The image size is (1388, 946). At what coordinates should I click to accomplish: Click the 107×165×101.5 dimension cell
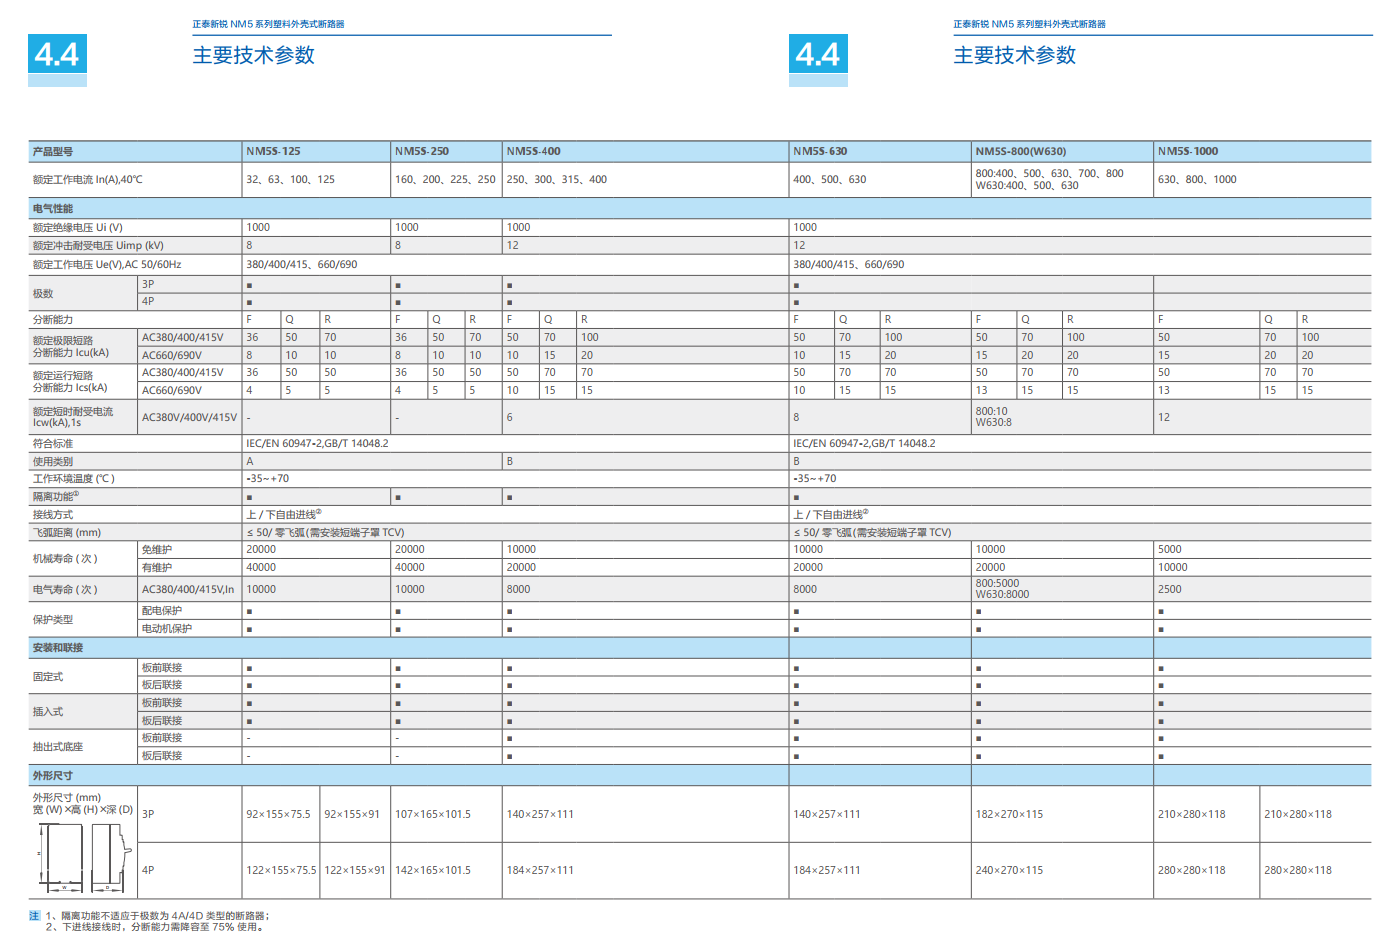tap(432, 815)
